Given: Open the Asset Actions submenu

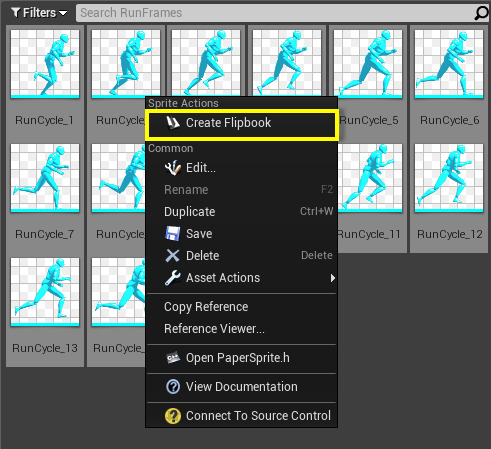Looking at the screenshot, I should [242, 278].
